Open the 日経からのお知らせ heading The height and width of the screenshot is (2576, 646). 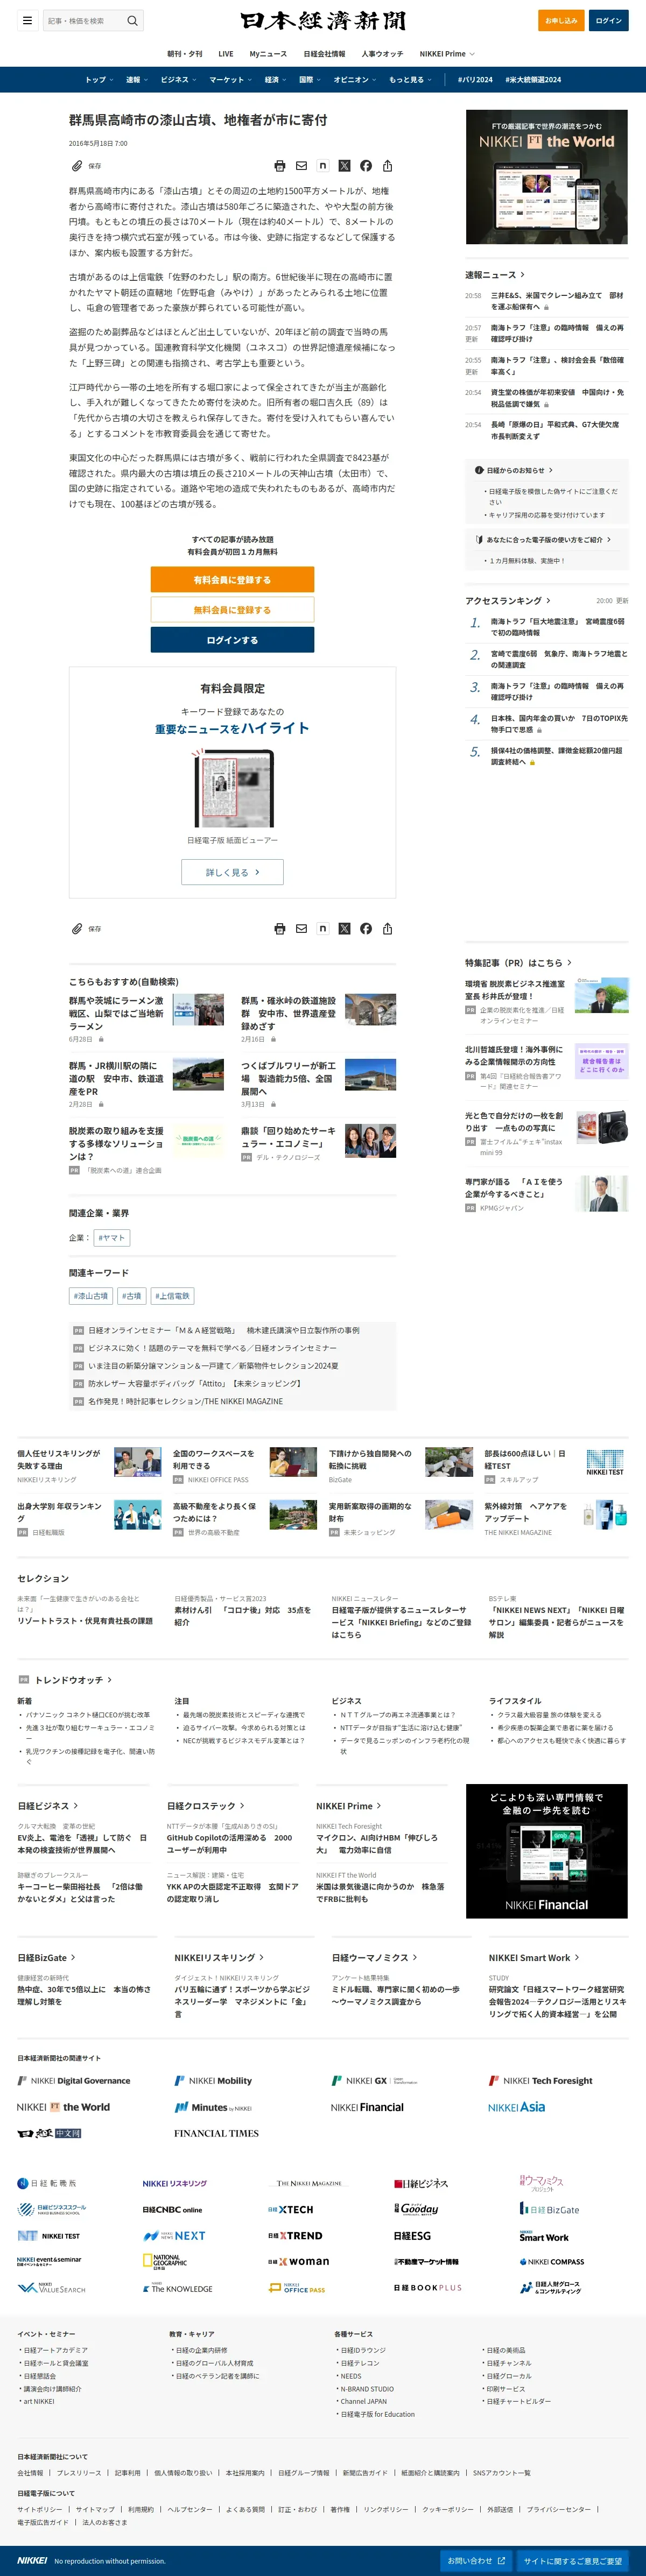coord(515,470)
